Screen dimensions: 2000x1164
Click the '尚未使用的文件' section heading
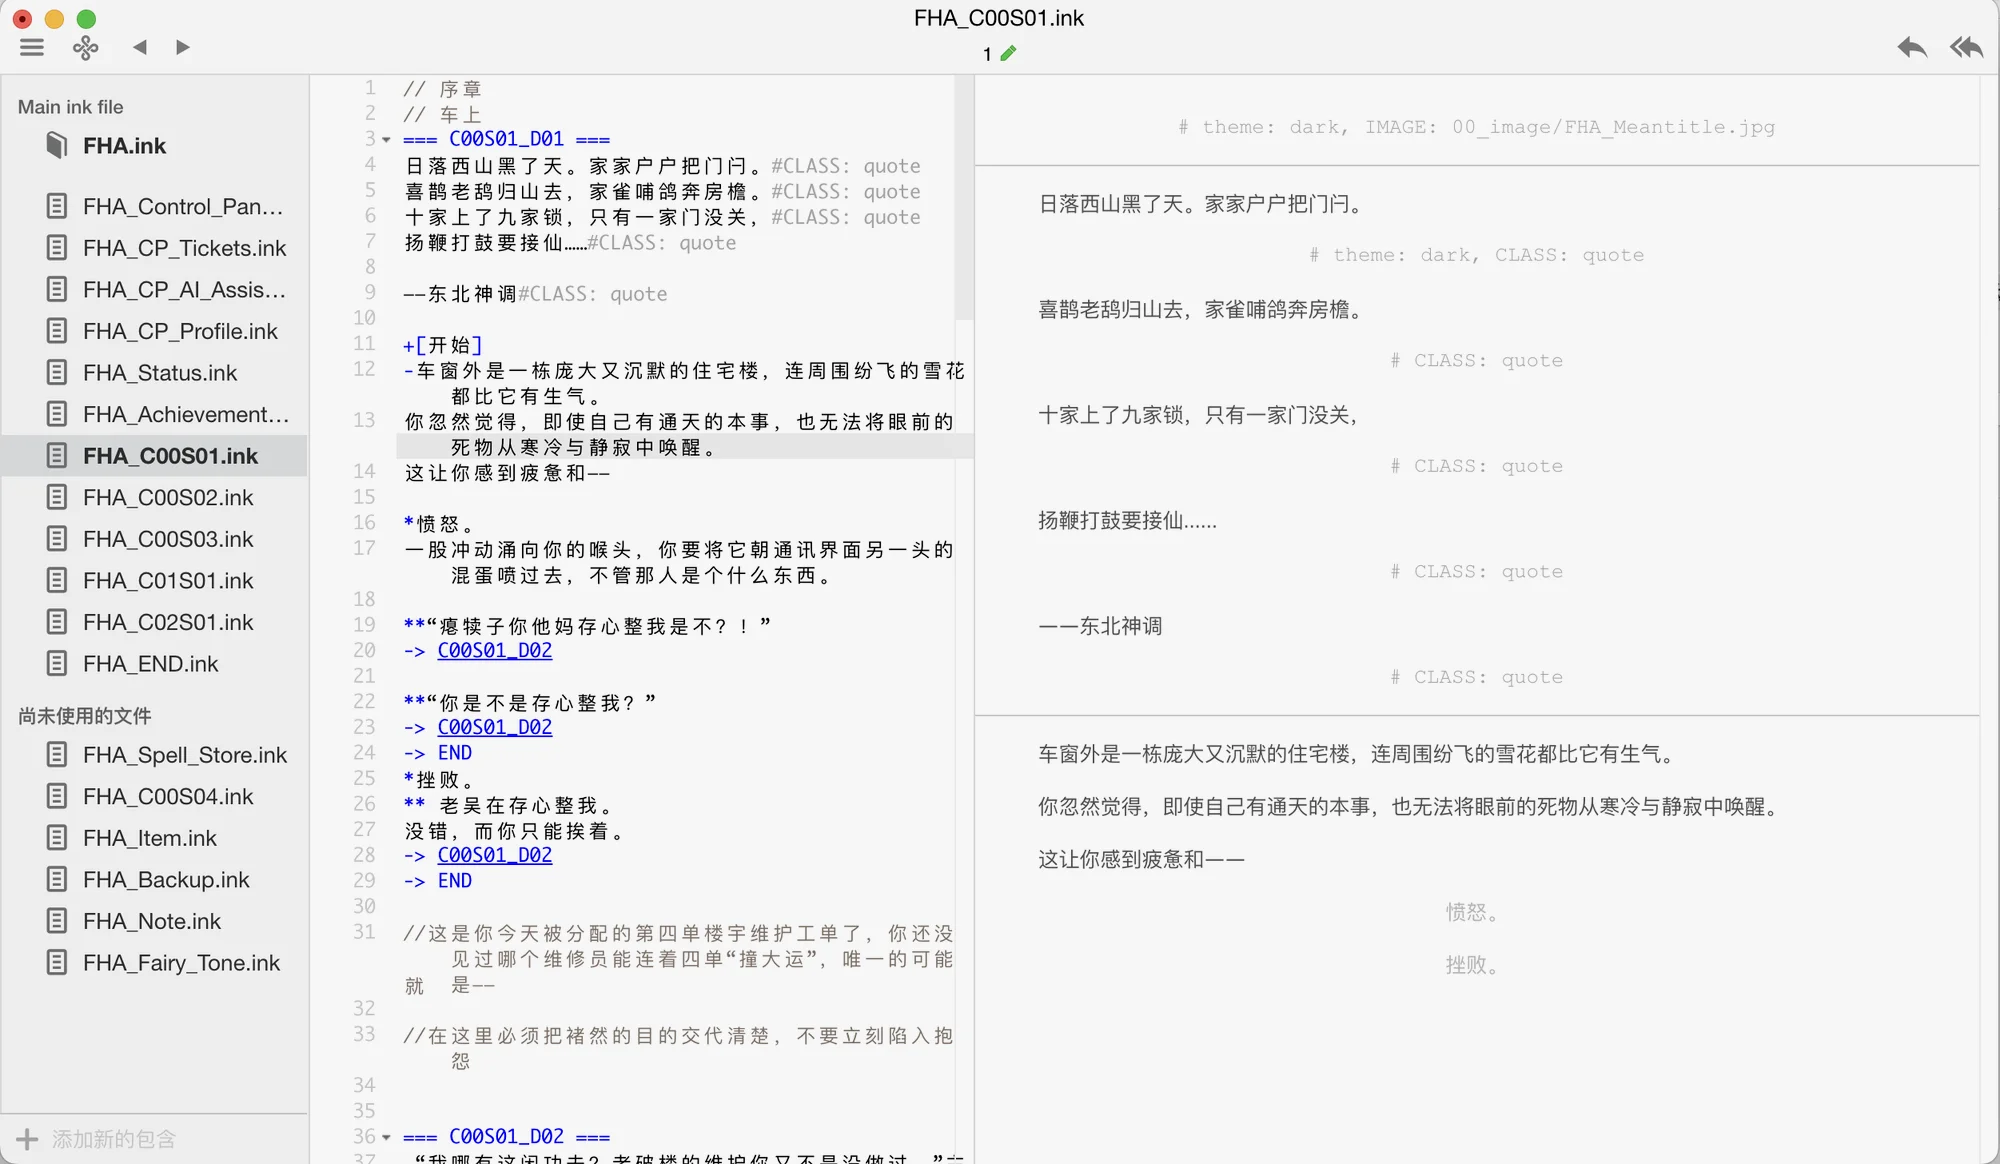point(85,716)
